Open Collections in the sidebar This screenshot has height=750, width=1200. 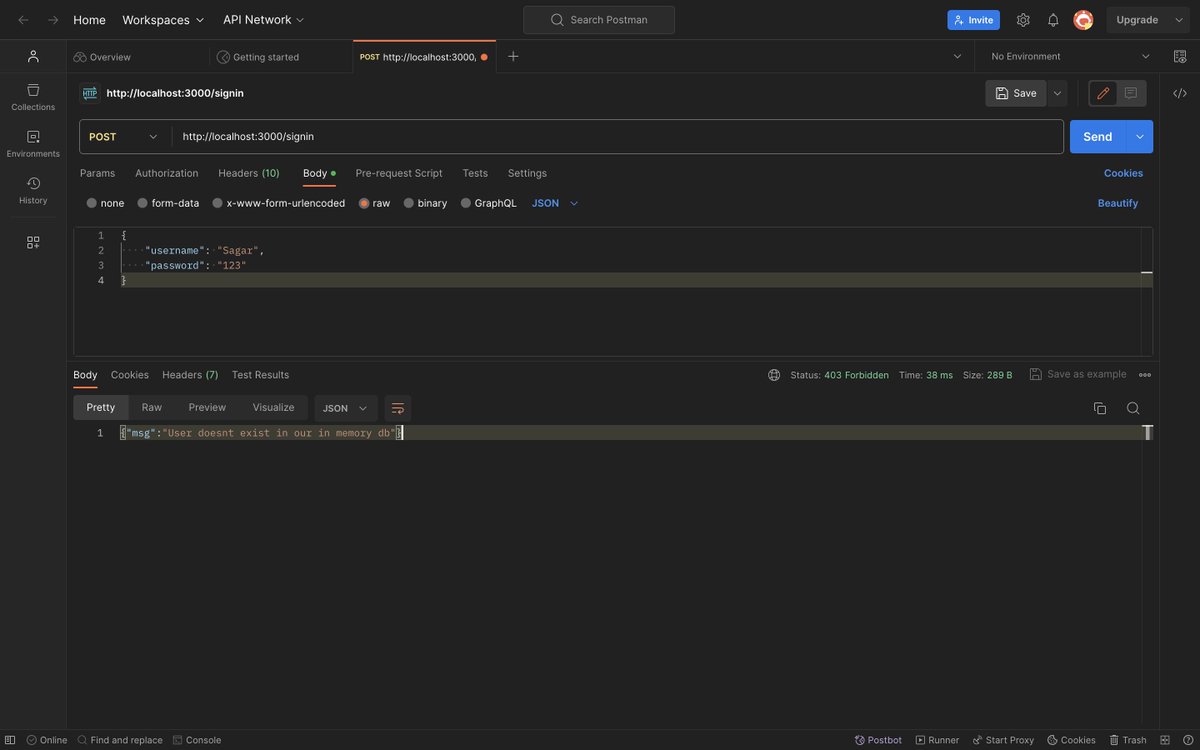click(x=33, y=97)
